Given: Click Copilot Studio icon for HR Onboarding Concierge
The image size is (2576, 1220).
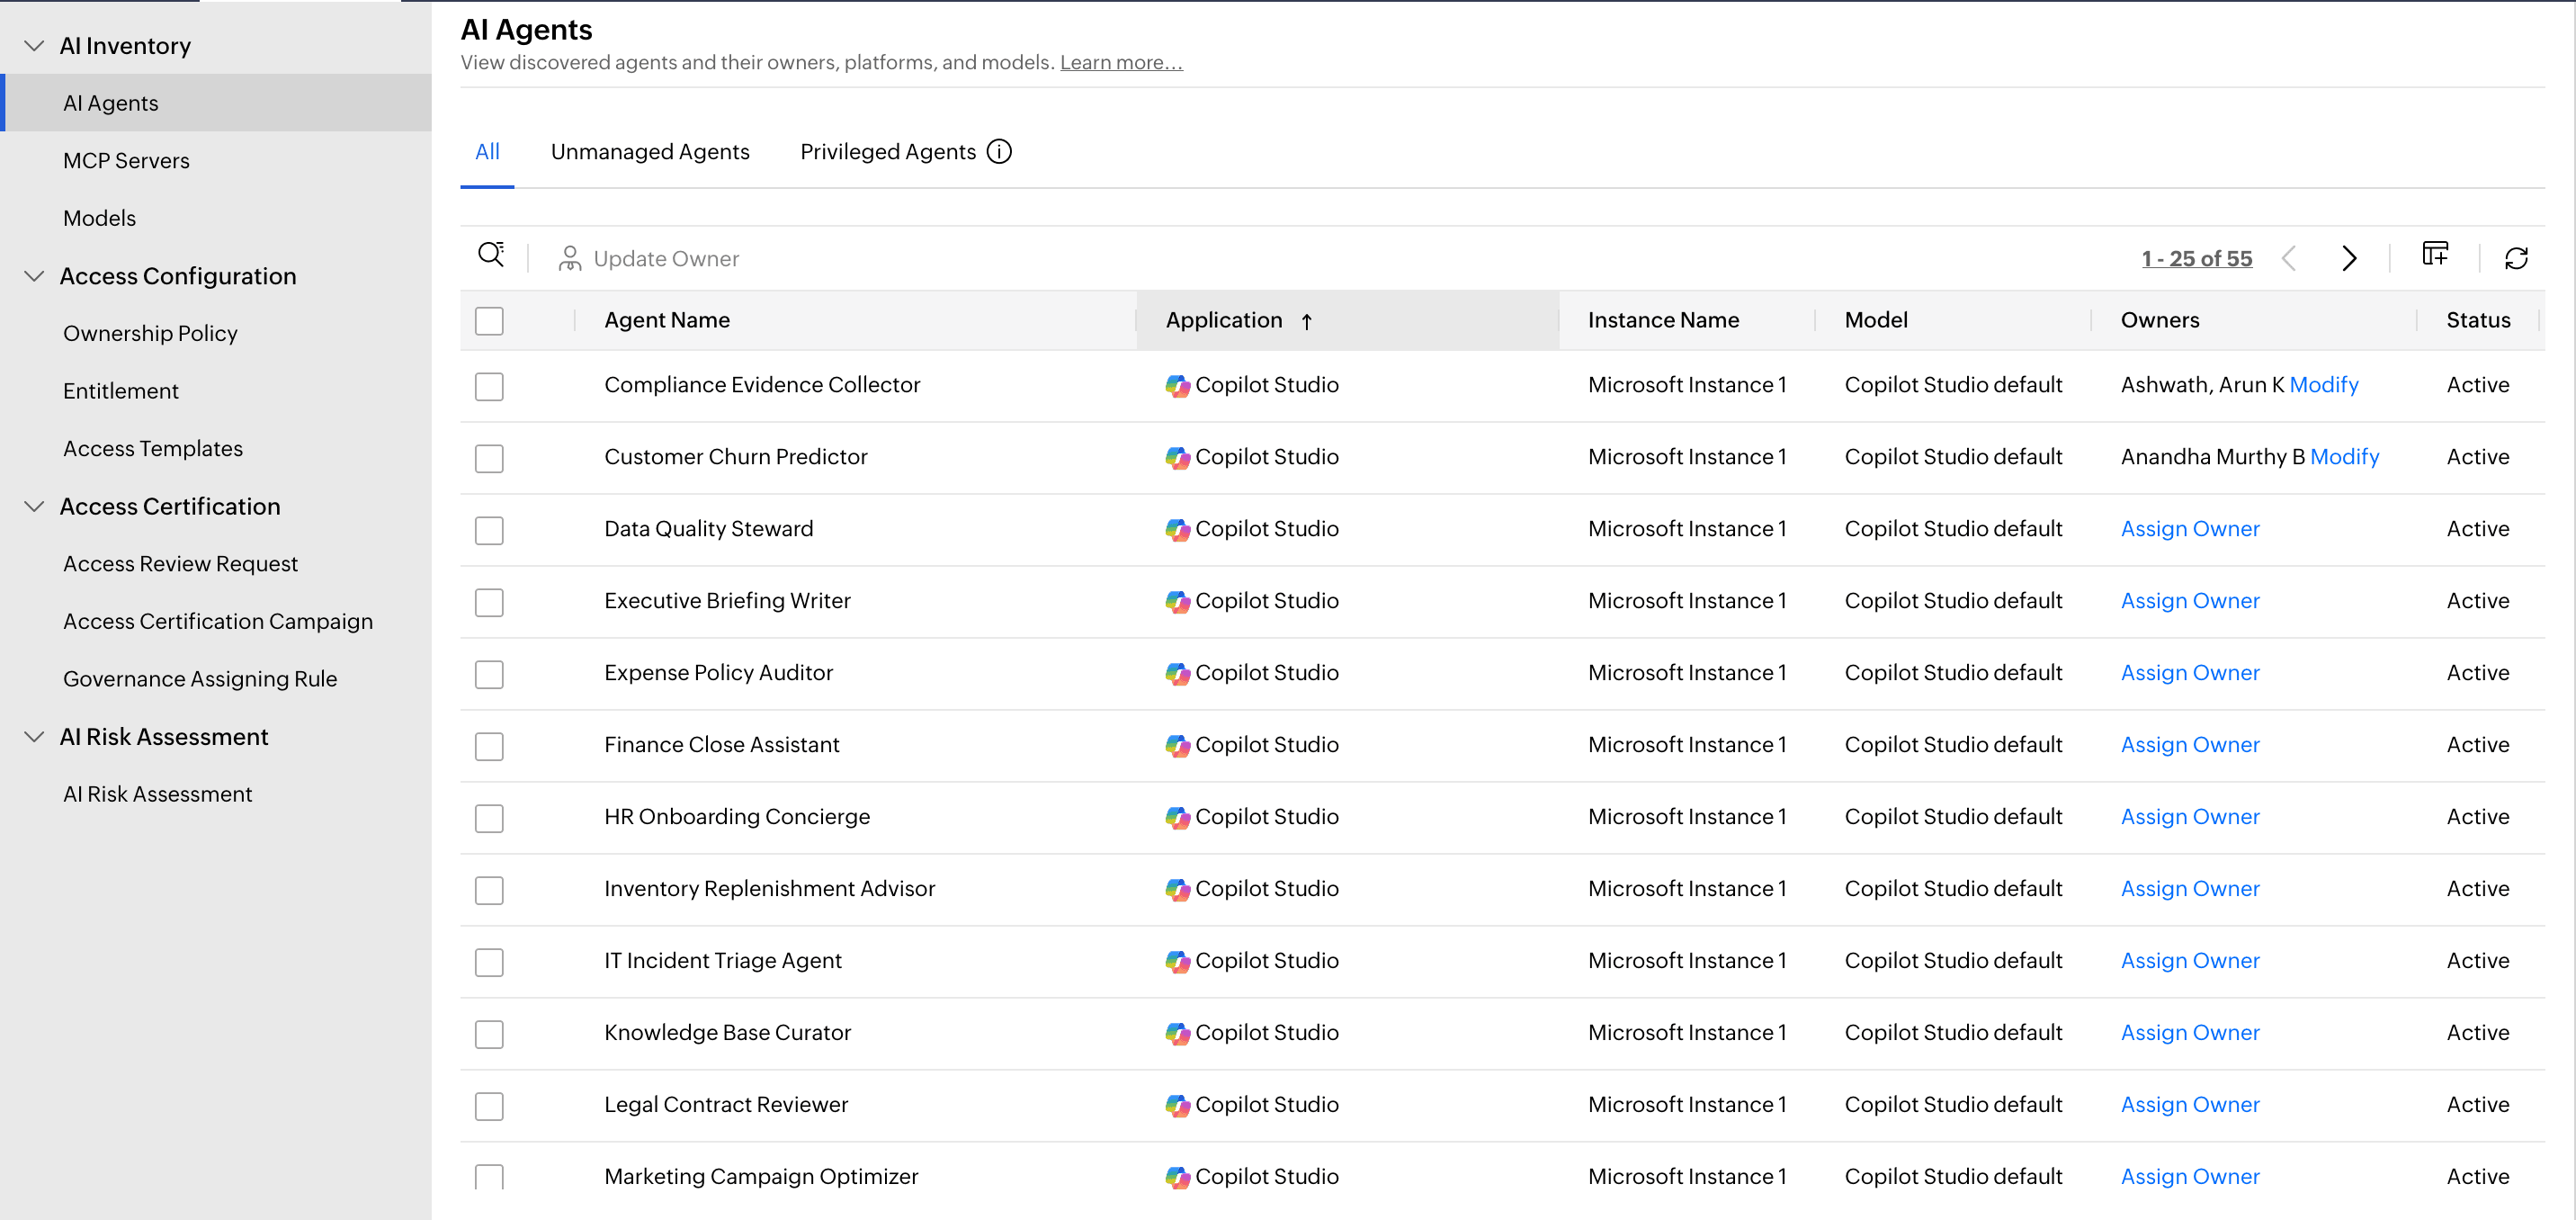Looking at the screenshot, I should tap(1178, 817).
